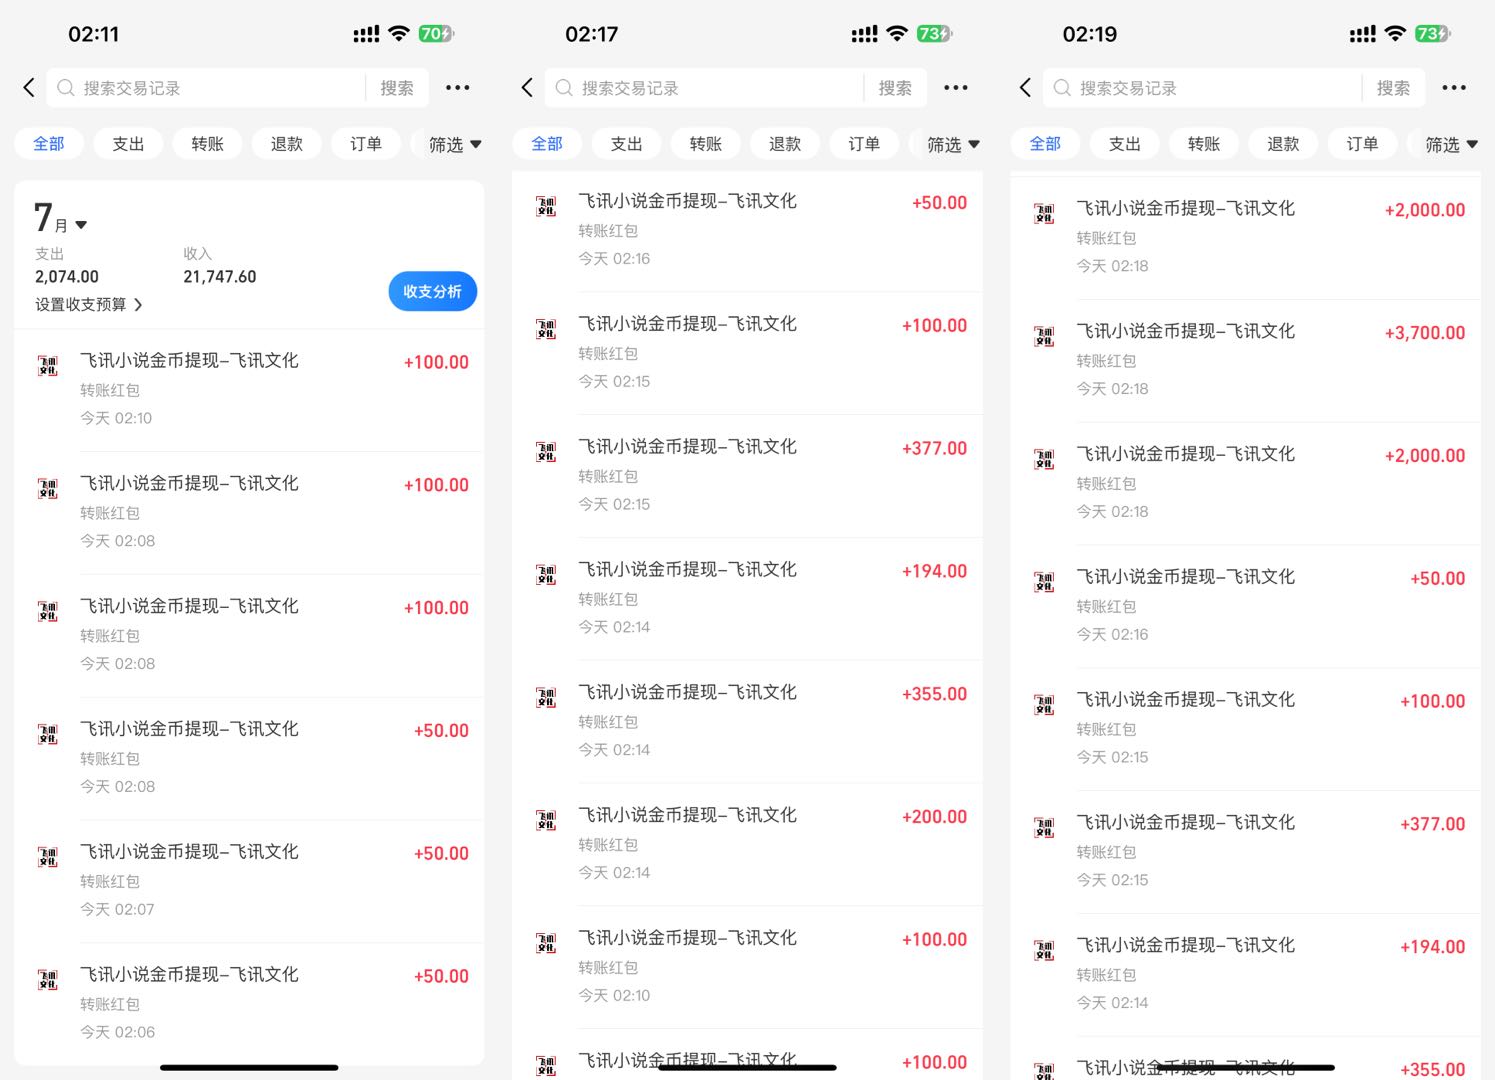This screenshot has height=1080, width=1495.
Task: Open the 筛选 filter dropdown on the 02:19 screen
Action: (x=1451, y=144)
